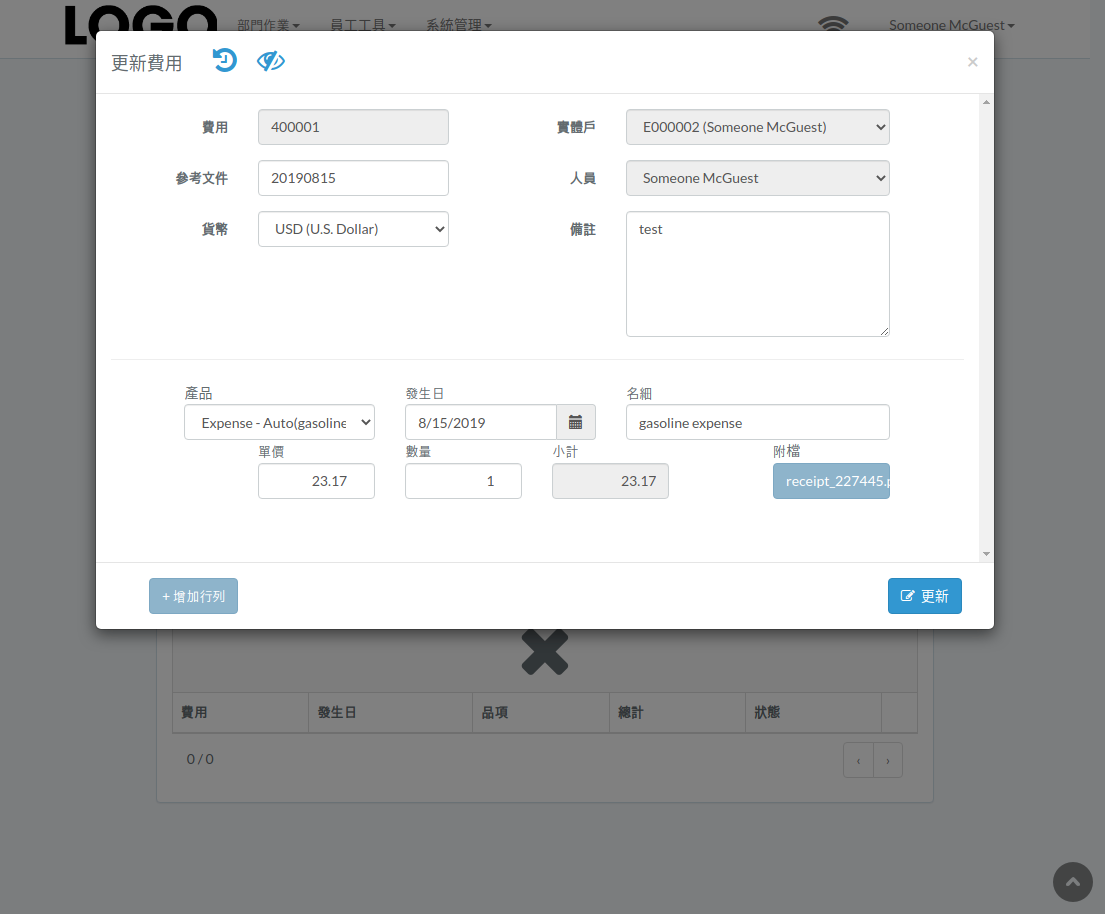Click the scroll-to-top arrow circle button
The height and width of the screenshot is (914, 1105).
coord(1073,882)
